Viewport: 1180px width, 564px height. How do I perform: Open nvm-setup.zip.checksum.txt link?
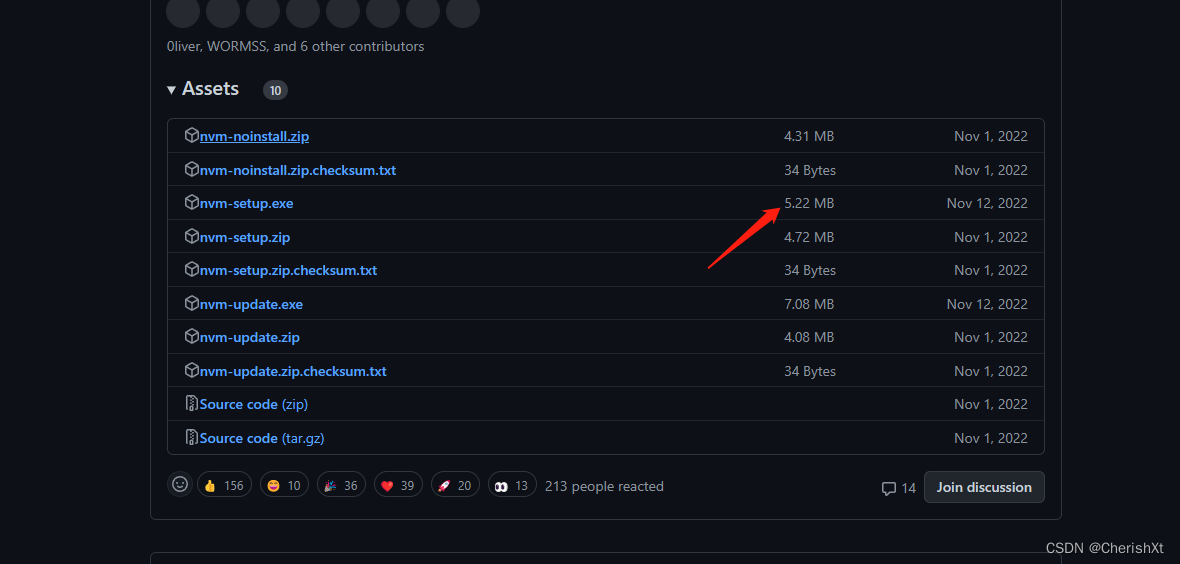point(289,270)
